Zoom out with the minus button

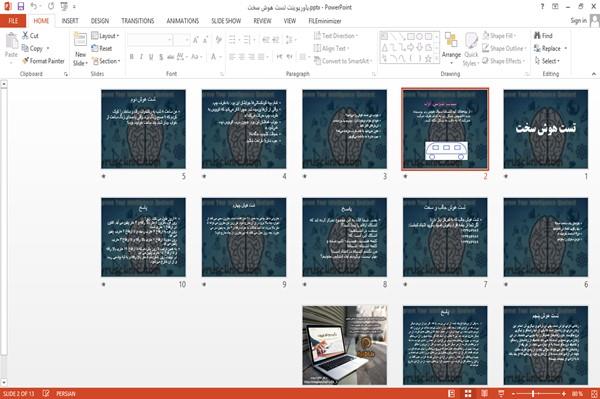tap(514, 394)
